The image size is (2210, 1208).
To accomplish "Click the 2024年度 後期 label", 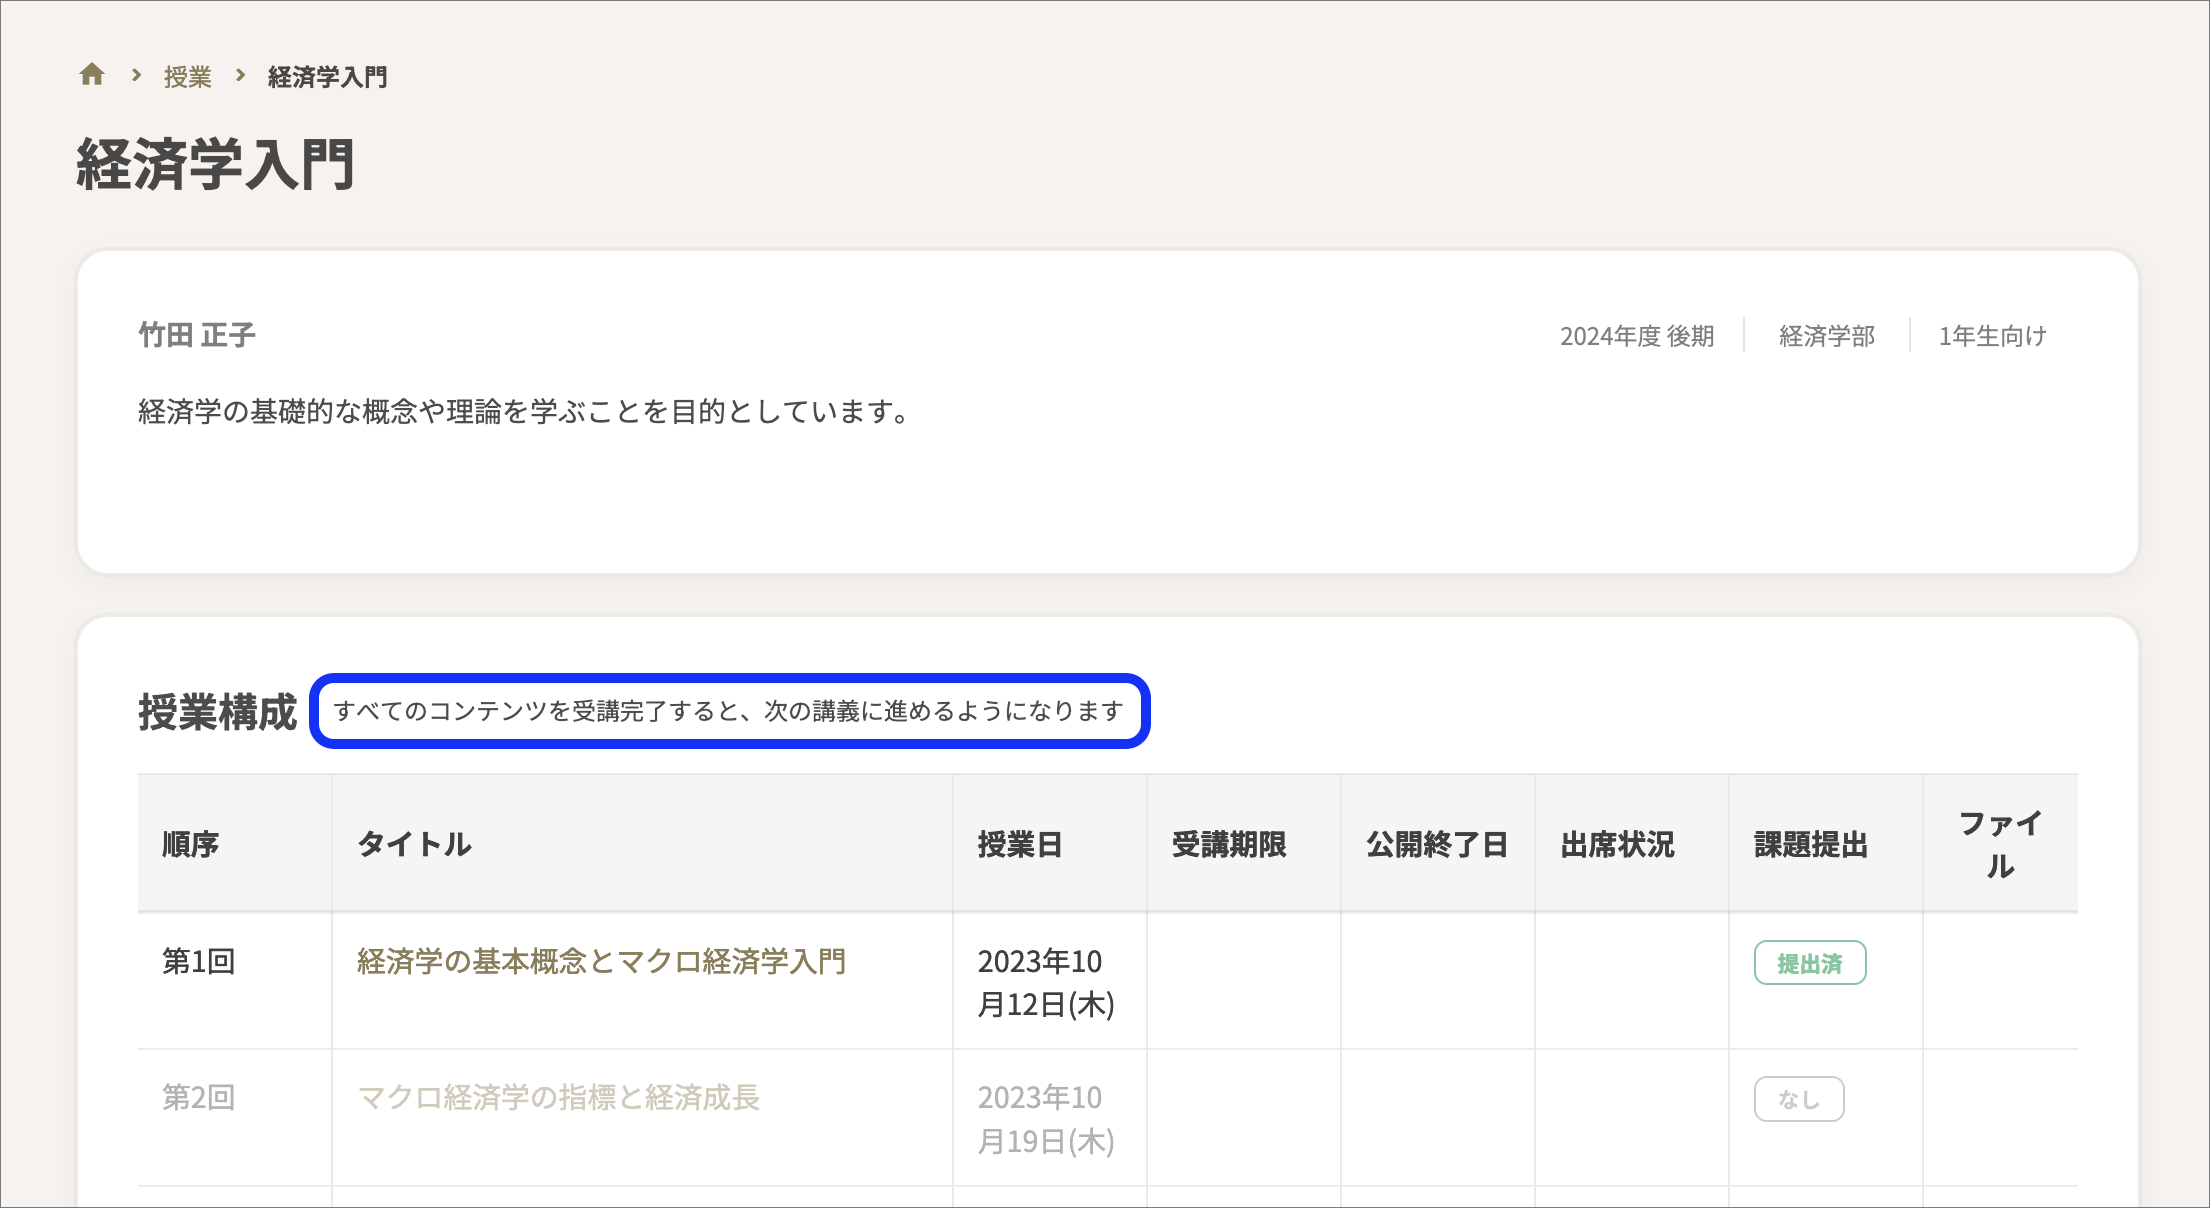I will tap(1637, 336).
